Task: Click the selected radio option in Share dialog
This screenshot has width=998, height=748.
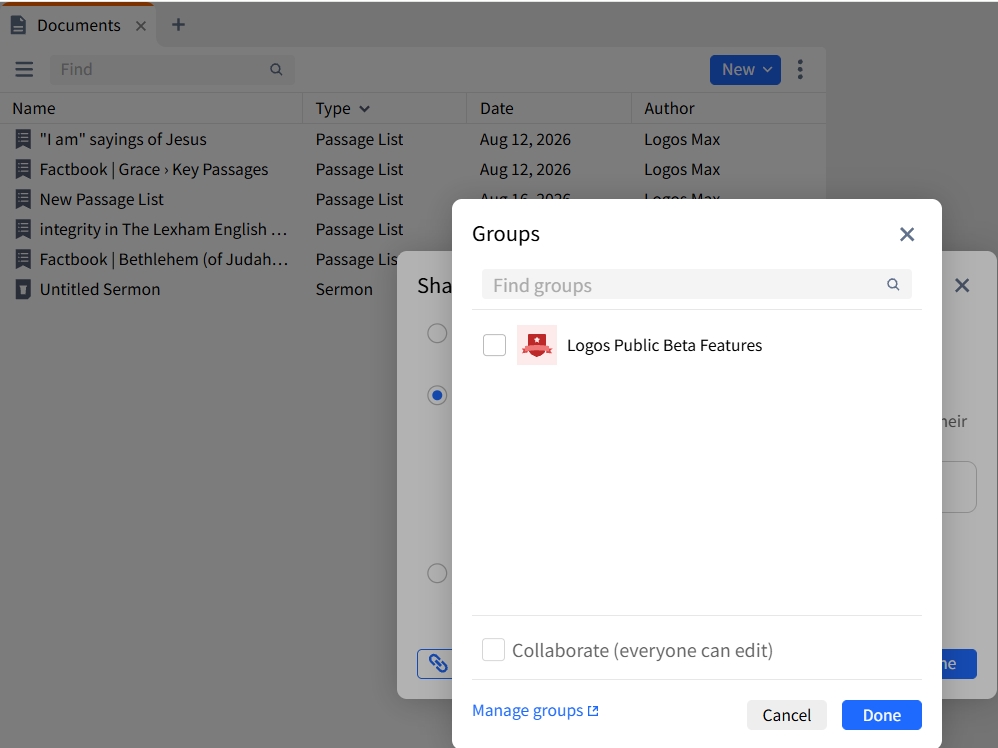Action: [437, 395]
